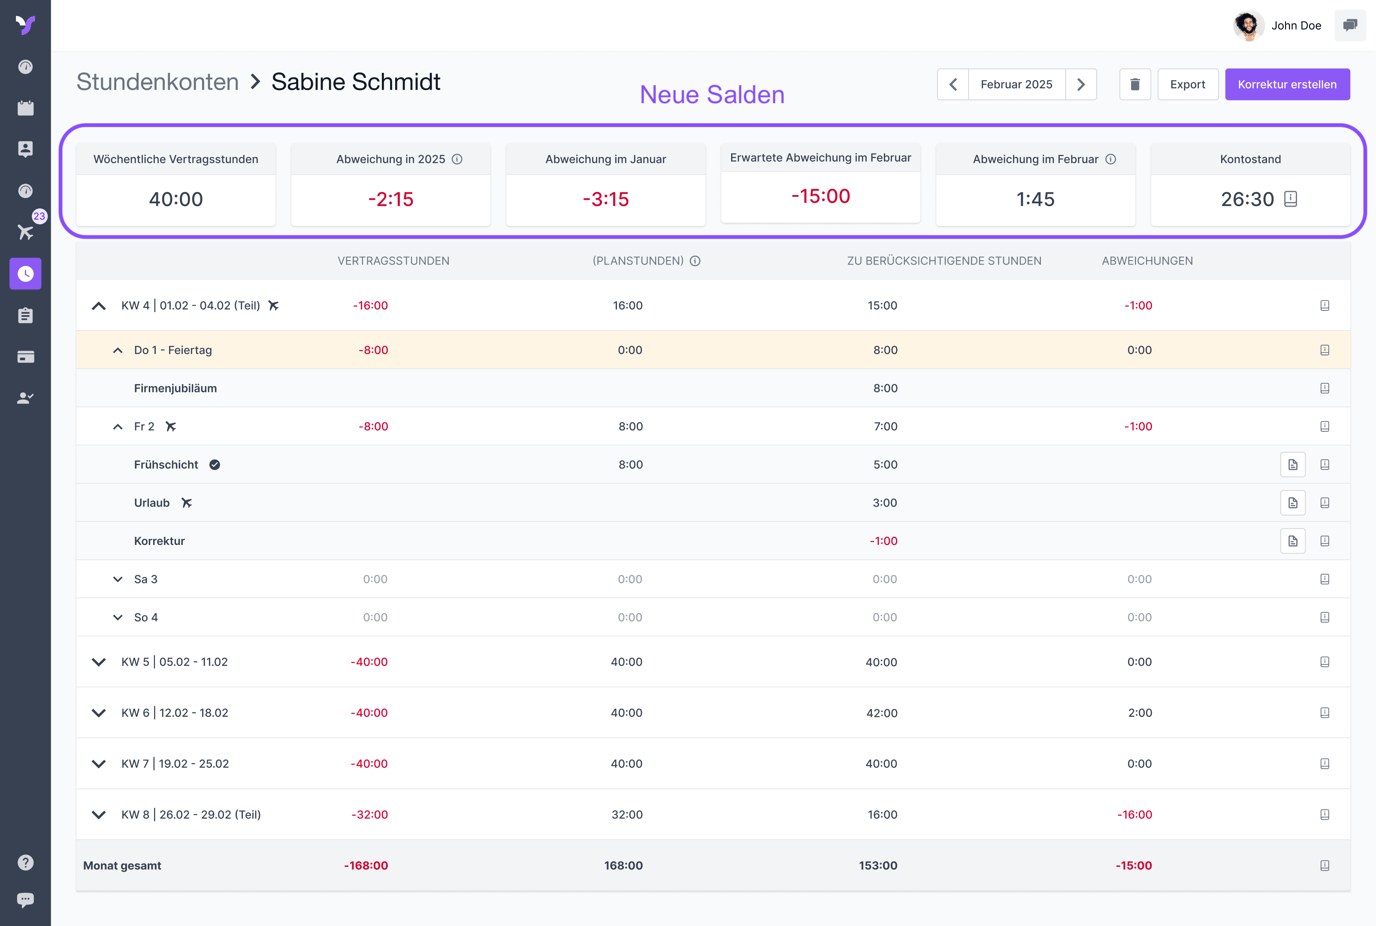Open the calendar icon in sidebar

tap(25, 108)
